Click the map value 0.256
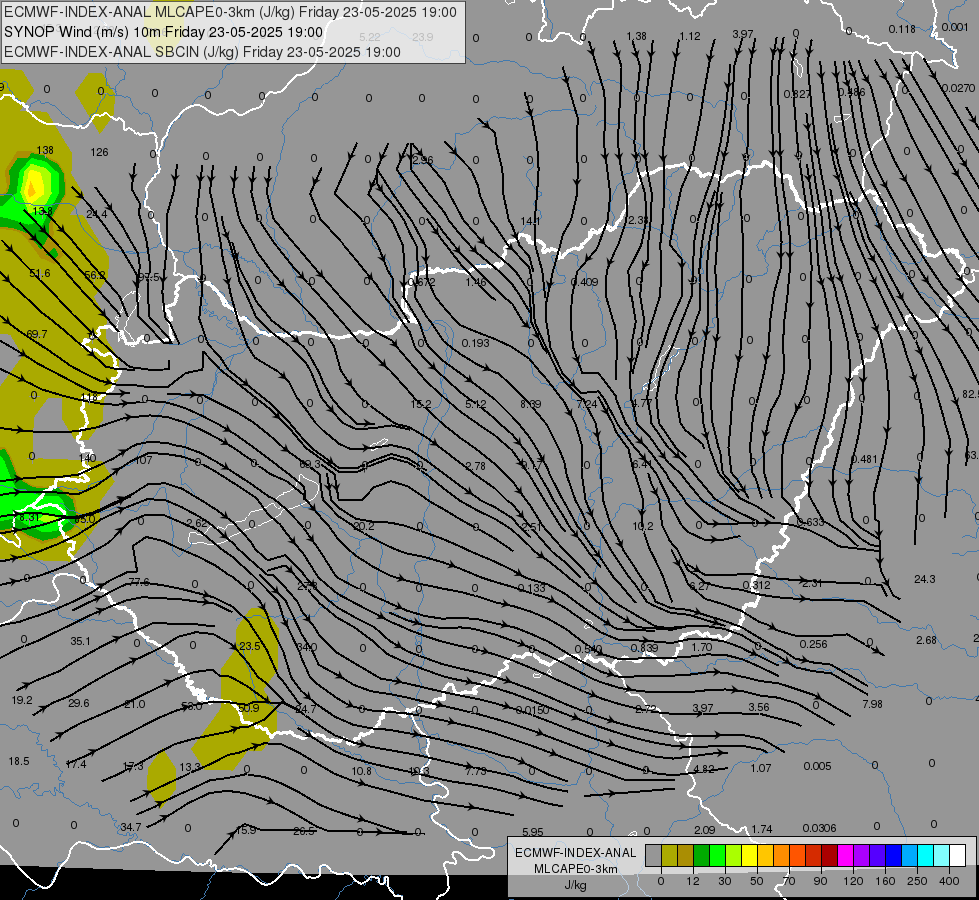The width and height of the screenshot is (979, 900). (x=814, y=644)
